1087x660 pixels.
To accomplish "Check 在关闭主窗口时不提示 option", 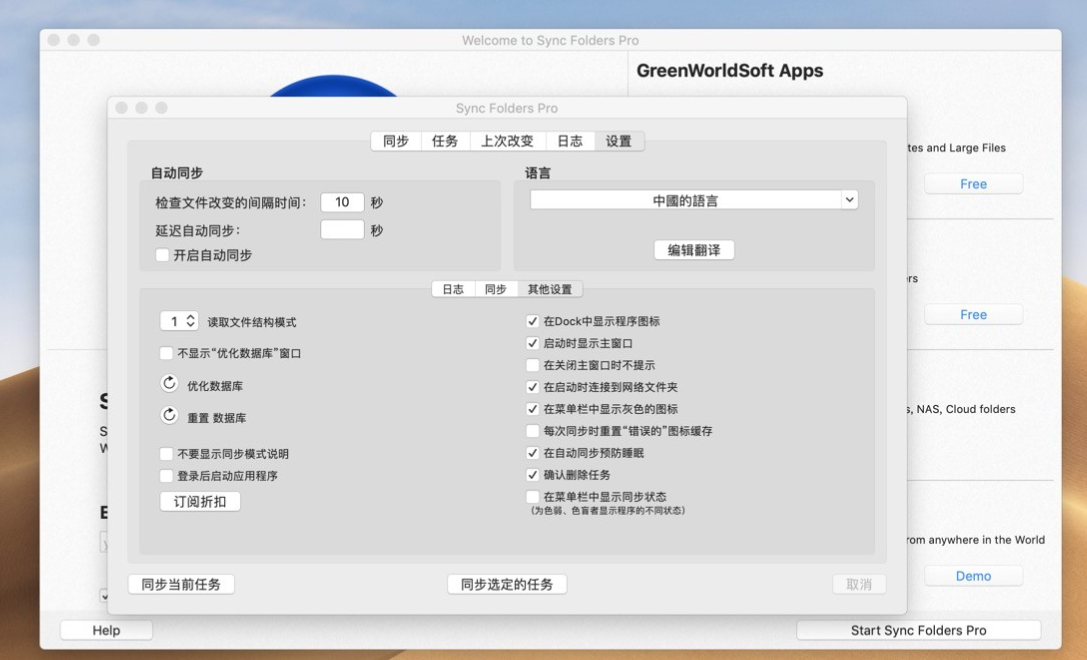I will 532,365.
